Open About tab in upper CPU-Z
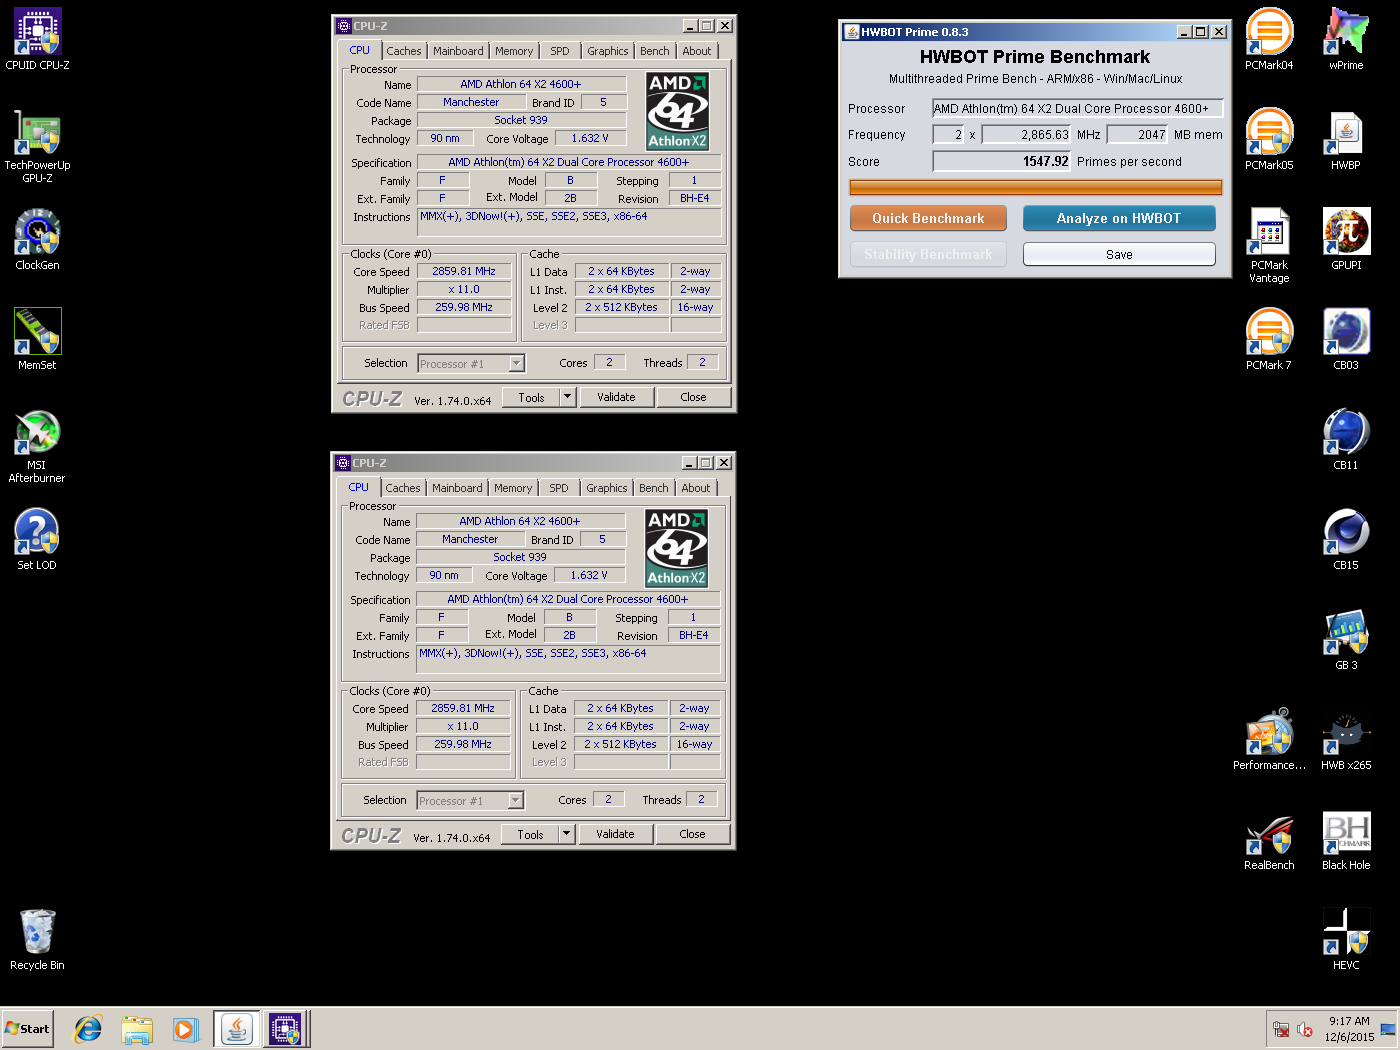Image resolution: width=1400 pixels, height=1050 pixels. (x=697, y=51)
